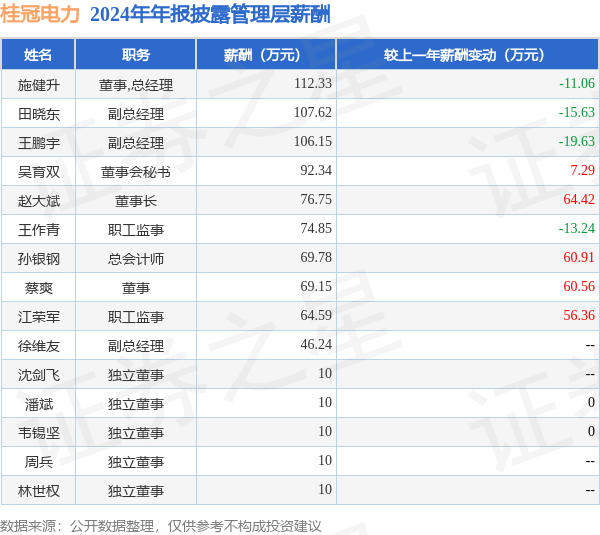Click the change value 60.91
Viewport: 600px width, 535px height.
pyautogui.click(x=579, y=258)
